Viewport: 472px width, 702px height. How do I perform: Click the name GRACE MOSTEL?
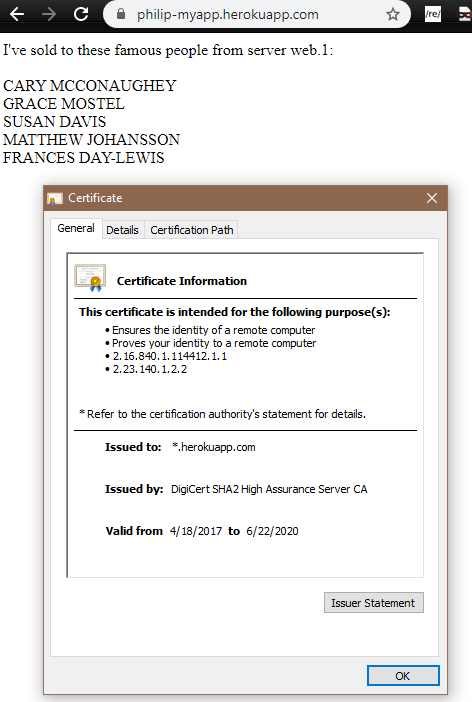(x=64, y=104)
